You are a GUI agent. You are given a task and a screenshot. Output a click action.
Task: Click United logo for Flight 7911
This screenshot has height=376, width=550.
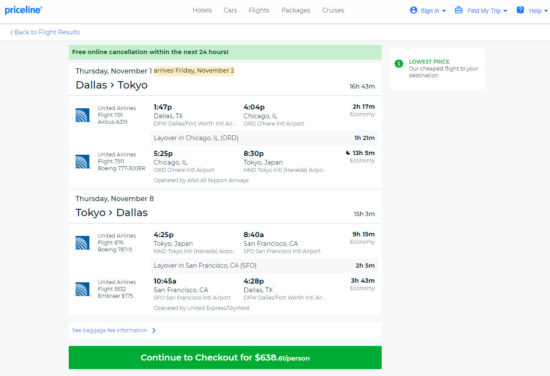point(82,161)
